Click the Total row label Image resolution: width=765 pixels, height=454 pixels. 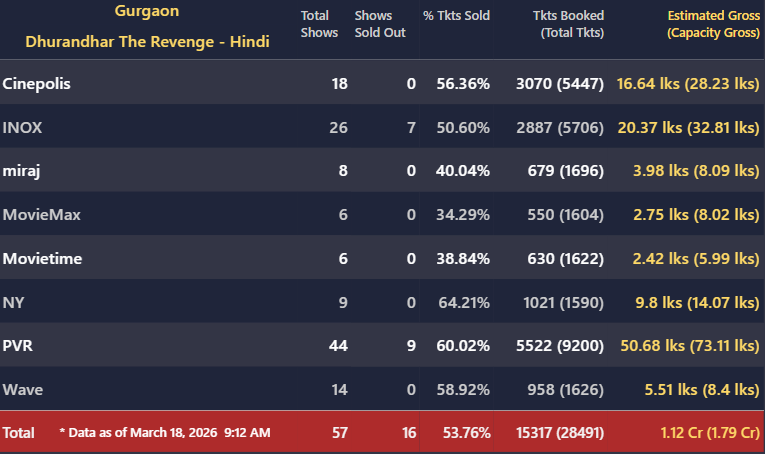tap(19, 433)
